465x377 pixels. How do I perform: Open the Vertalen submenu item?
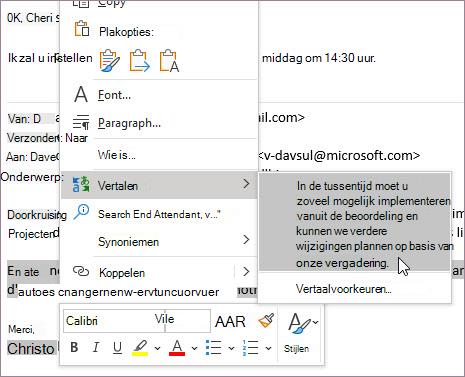click(159, 185)
